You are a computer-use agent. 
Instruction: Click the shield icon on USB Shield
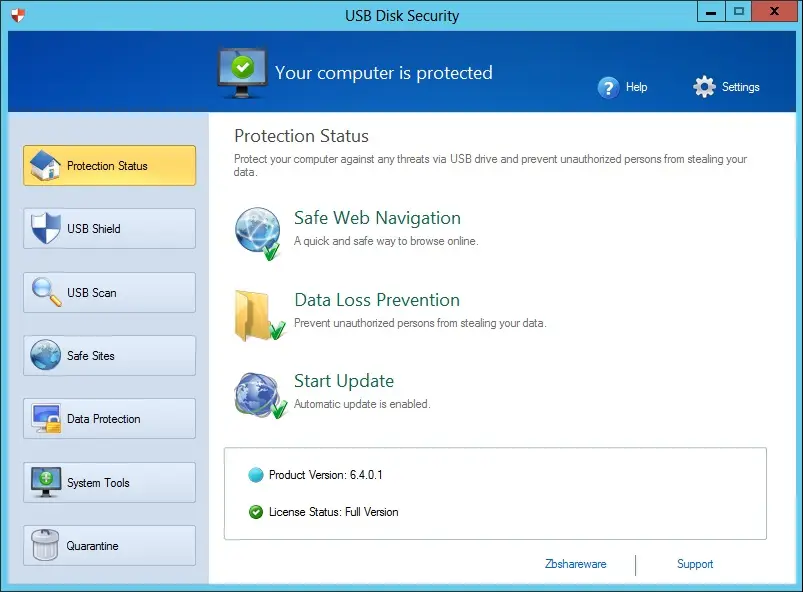pos(45,228)
